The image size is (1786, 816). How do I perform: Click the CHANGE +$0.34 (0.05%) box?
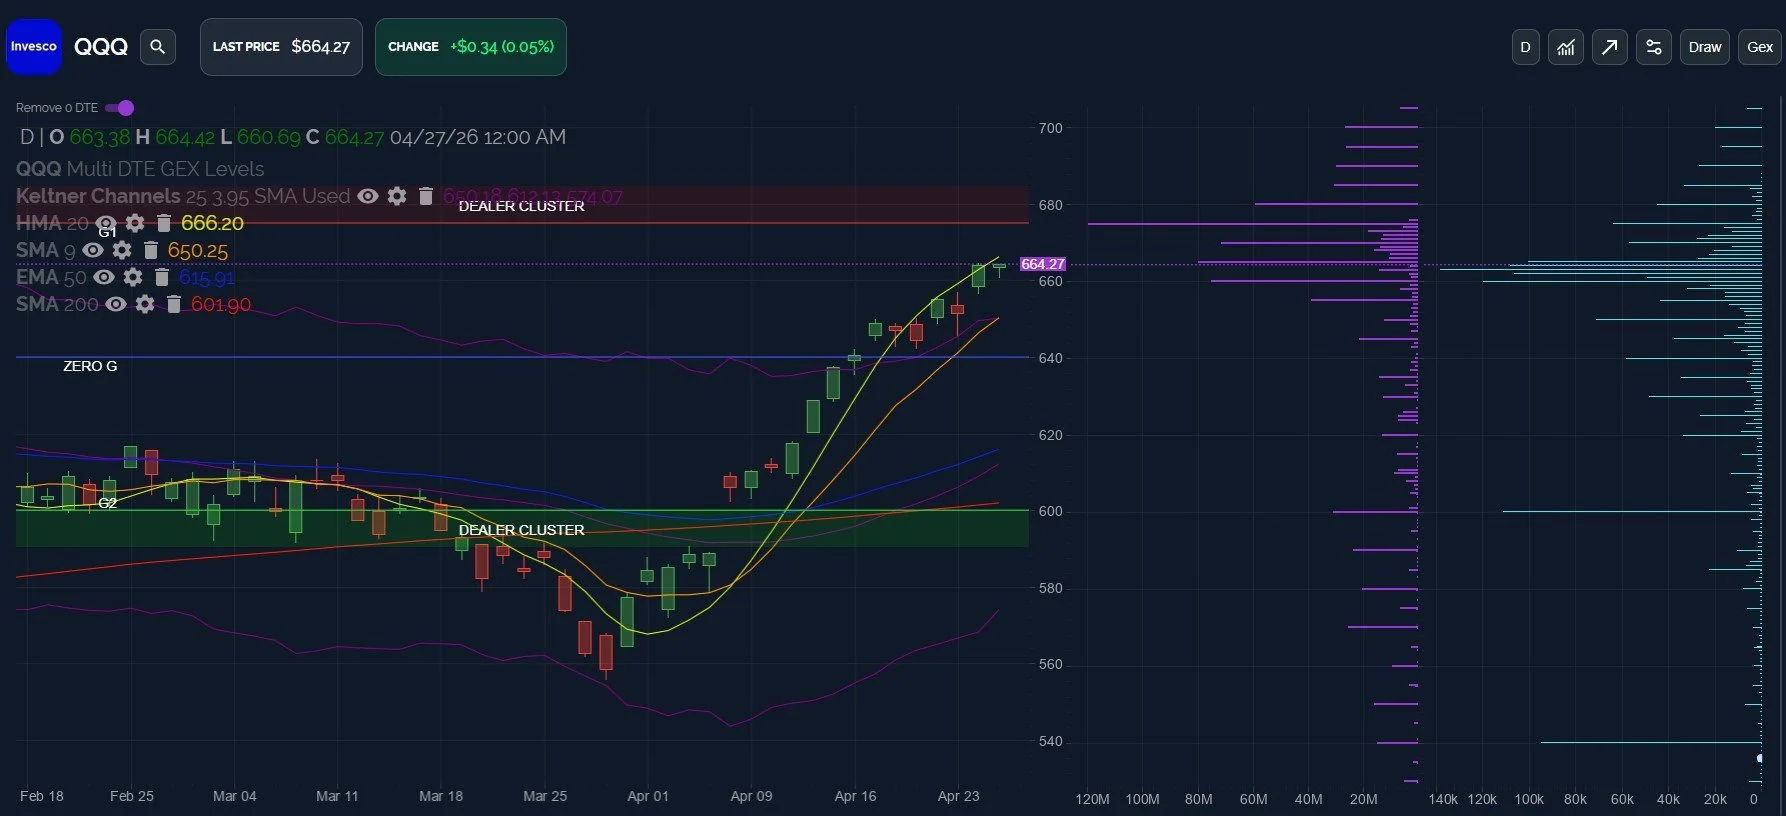tap(471, 47)
